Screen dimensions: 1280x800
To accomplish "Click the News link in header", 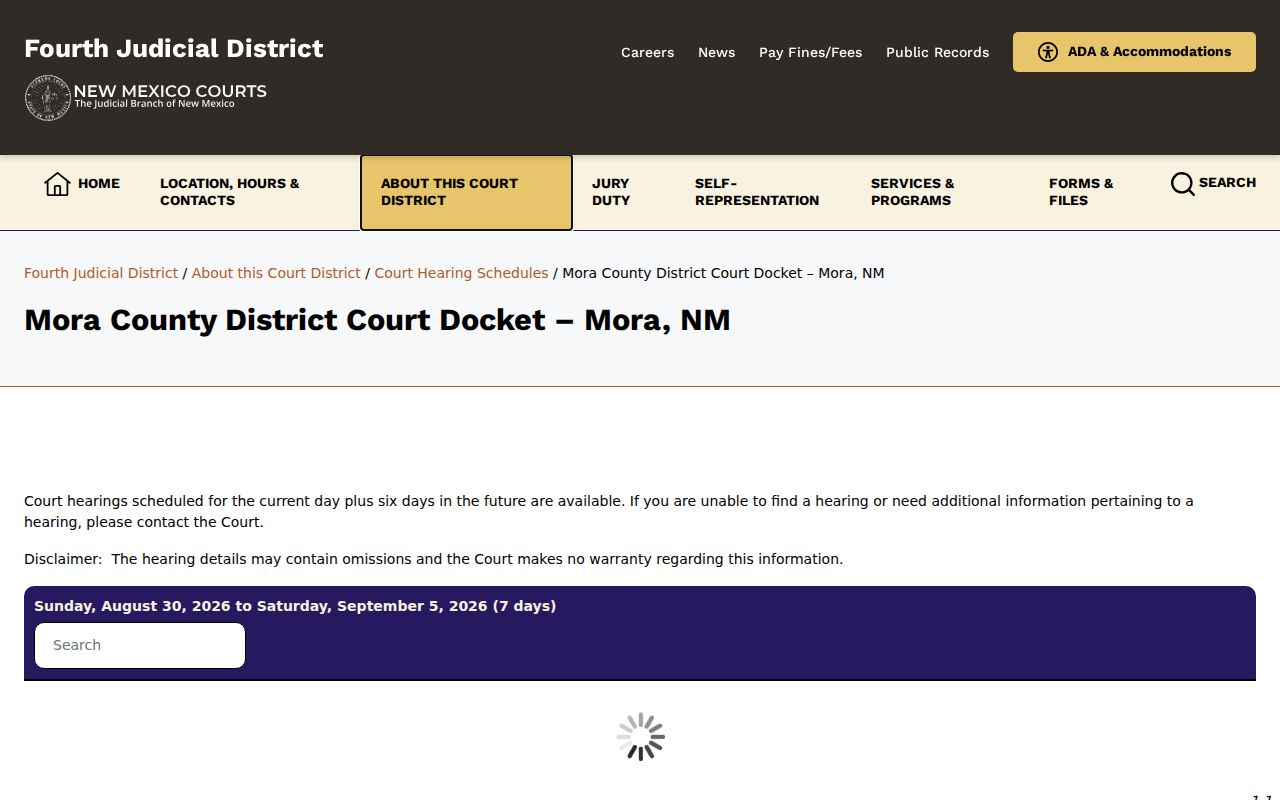I will point(716,52).
